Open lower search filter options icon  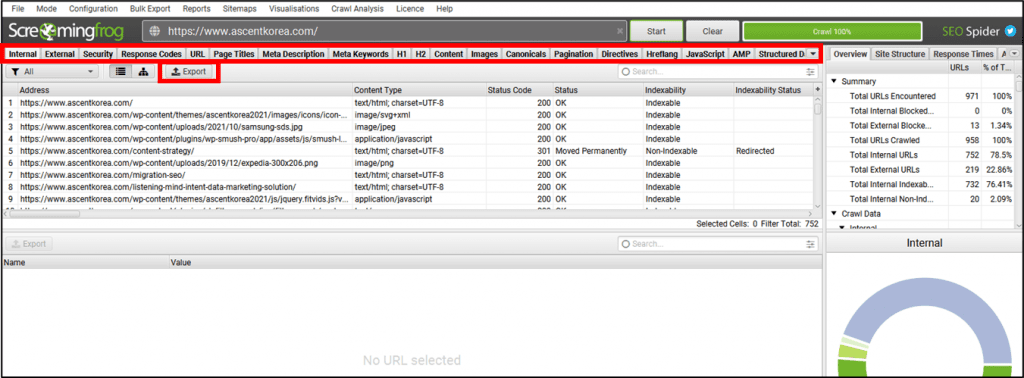810,244
